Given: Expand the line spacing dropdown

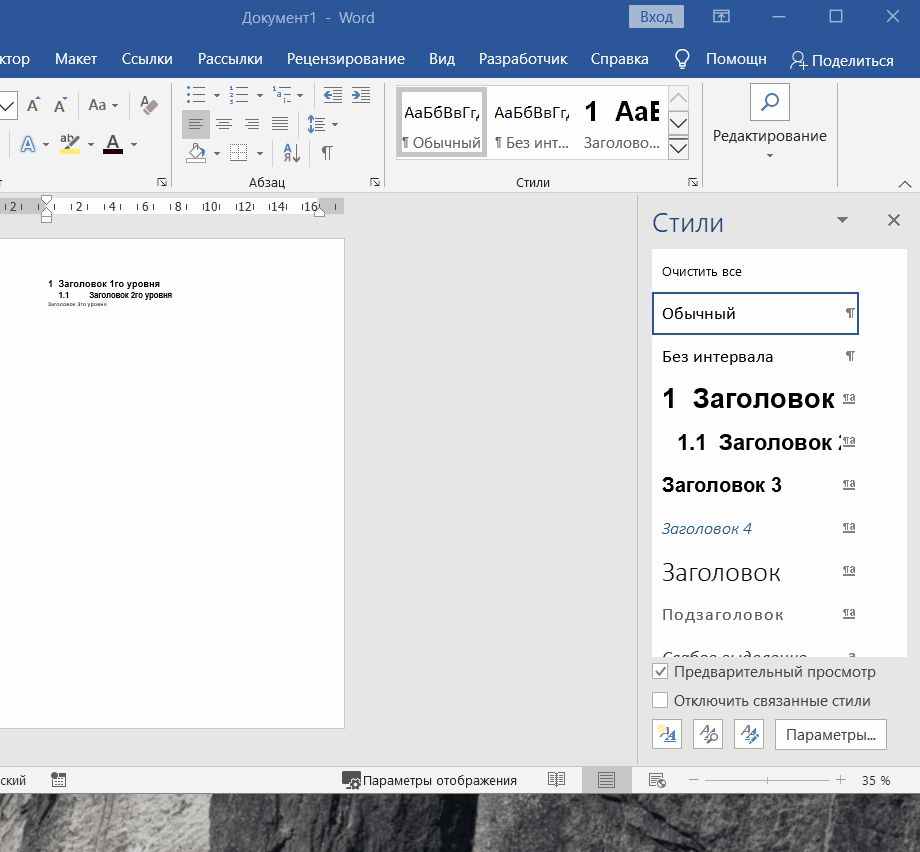Looking at the screenshot, I should click(x=335, y=124).
